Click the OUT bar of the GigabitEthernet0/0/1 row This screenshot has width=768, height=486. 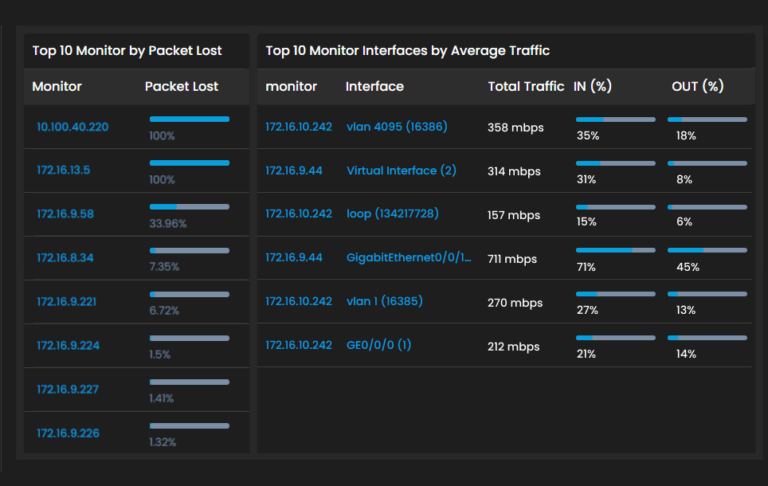(x=707, y=250)
